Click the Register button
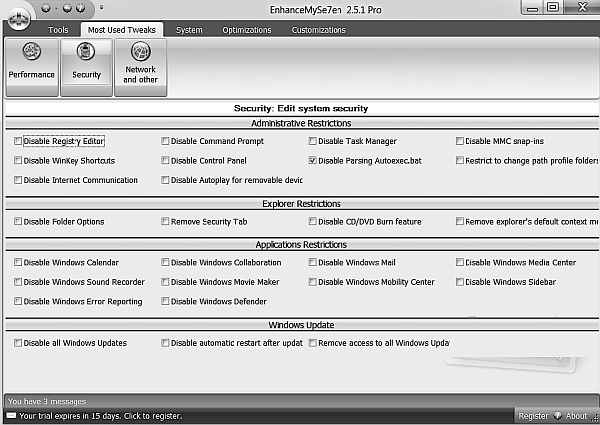Viewport: 600px width, 425px height. 533,416
